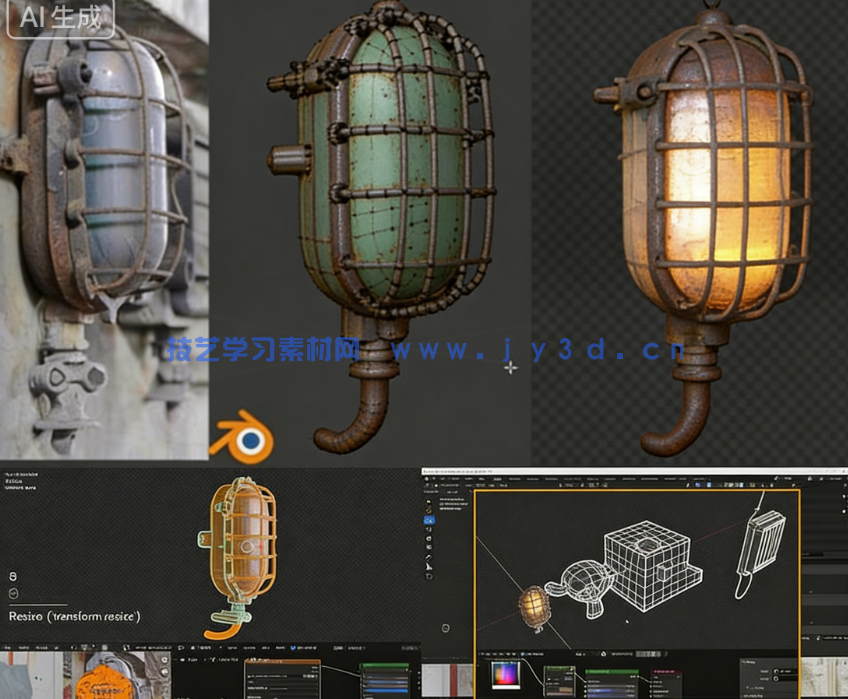
Task: Toggle visibility of the collection in the outliner
Action: click(844, 495)
